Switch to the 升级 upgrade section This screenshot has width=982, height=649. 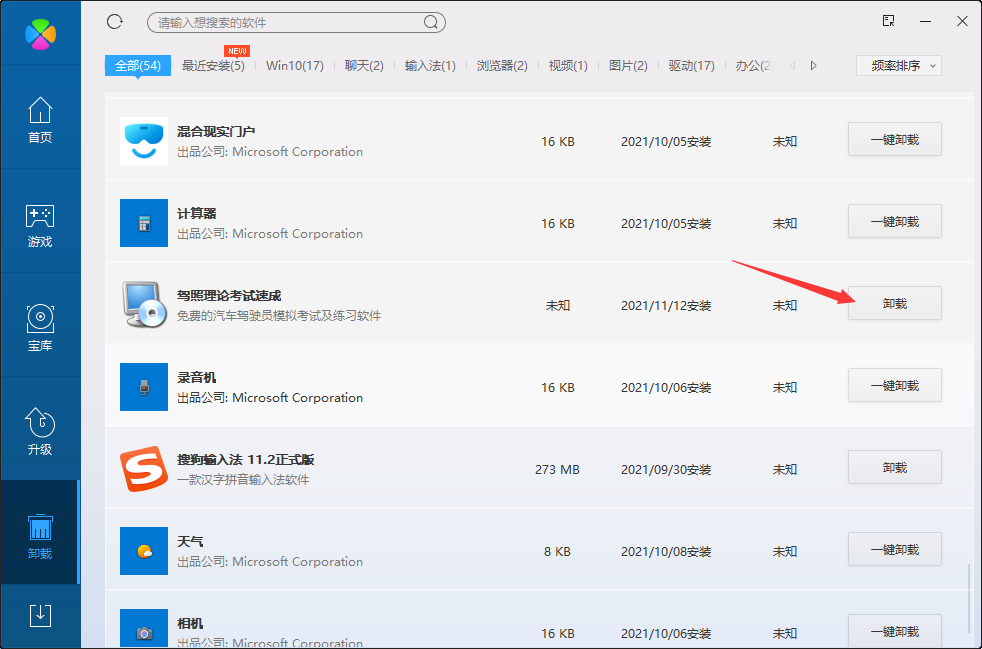tap(40, 432)
